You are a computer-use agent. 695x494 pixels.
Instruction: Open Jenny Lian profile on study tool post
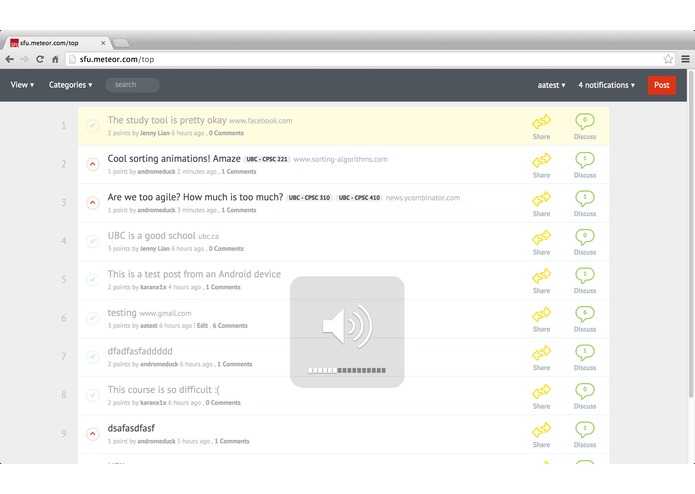[155, 133]
